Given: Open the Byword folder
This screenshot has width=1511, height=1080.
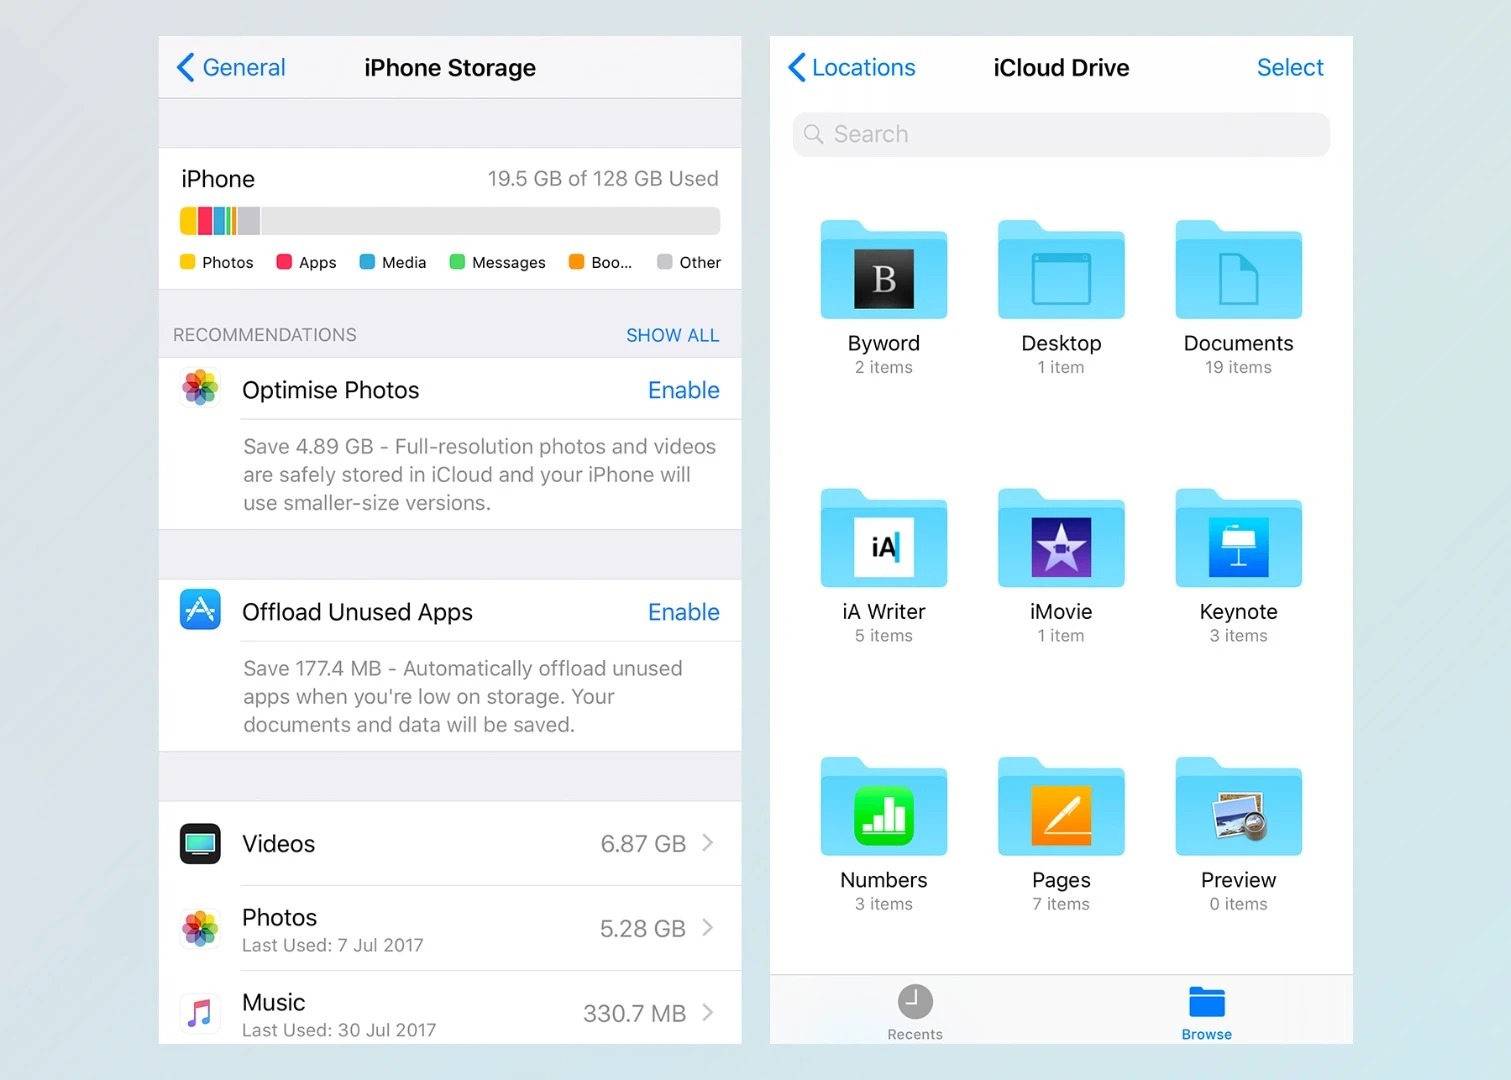Looking at the screenshot, I should [x=884, y=270].
